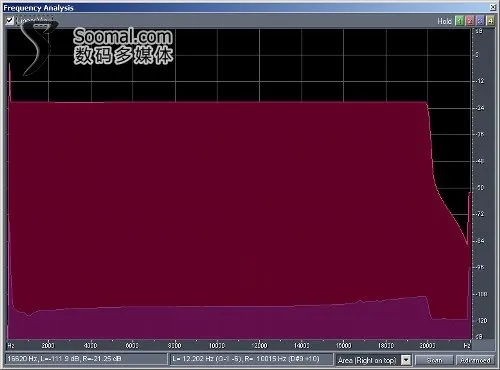The height and width of the screenshot is (370, 500).
Task: Click the blue Hold 3 button
Action: pos(480,21)
